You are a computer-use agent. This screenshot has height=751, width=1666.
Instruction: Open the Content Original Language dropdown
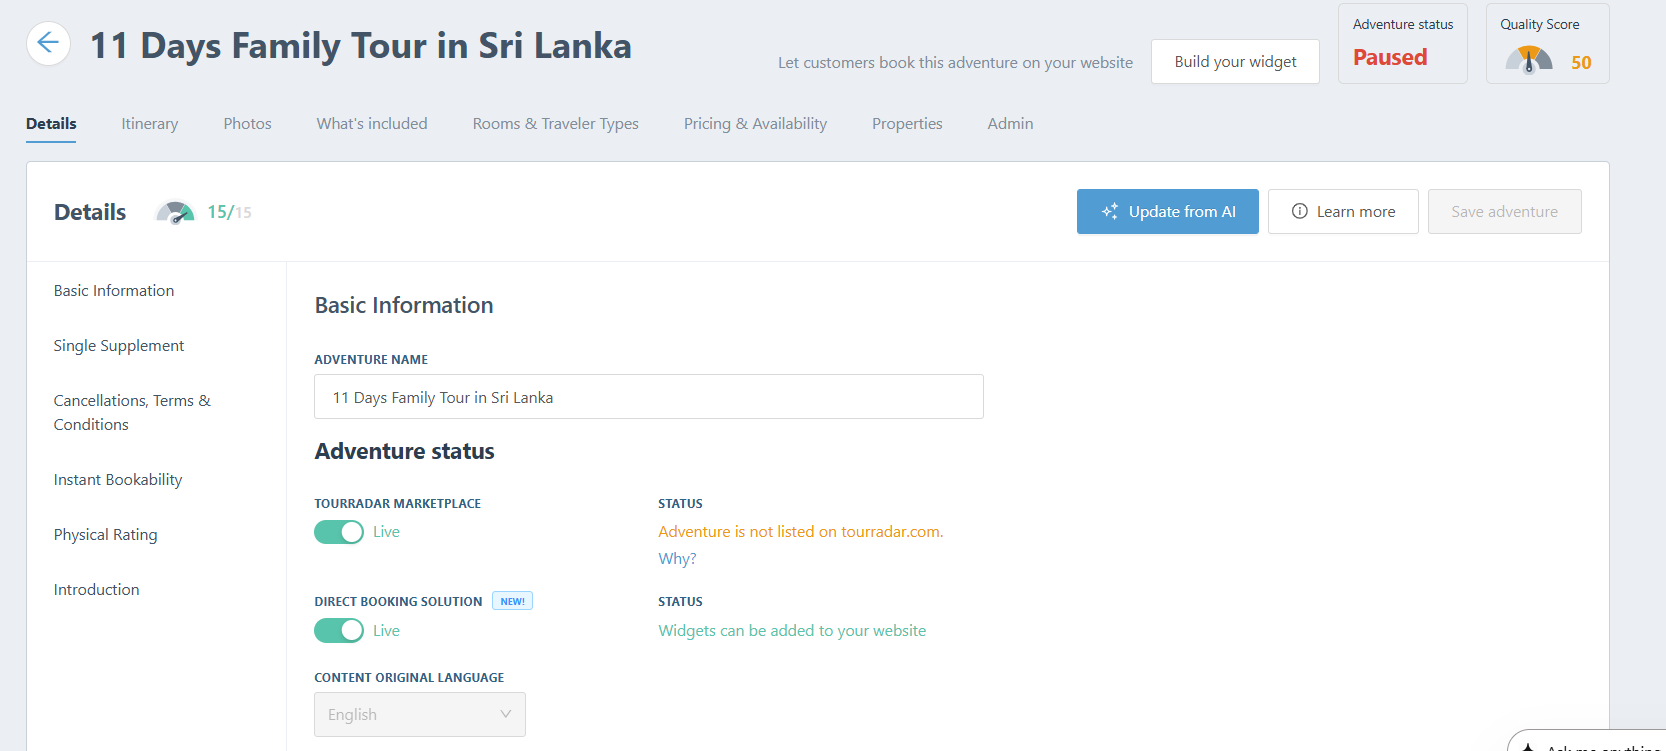[x=419, y=715]
